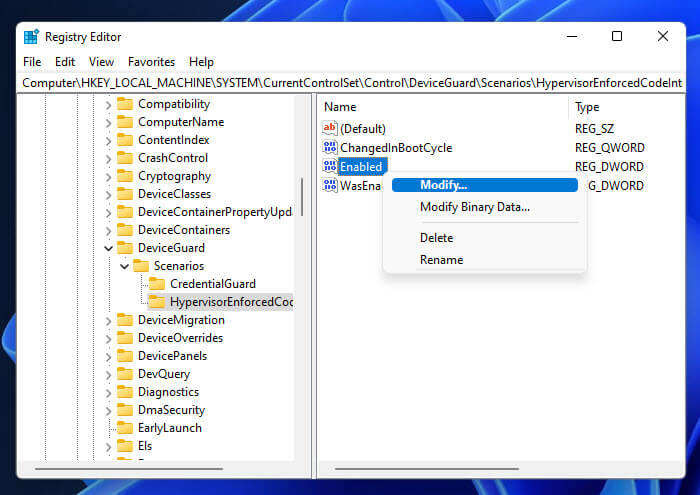Select the DeviceContainerPropertyUpd key name
This screenshot has height=495, width=700.
pos(215,212)
